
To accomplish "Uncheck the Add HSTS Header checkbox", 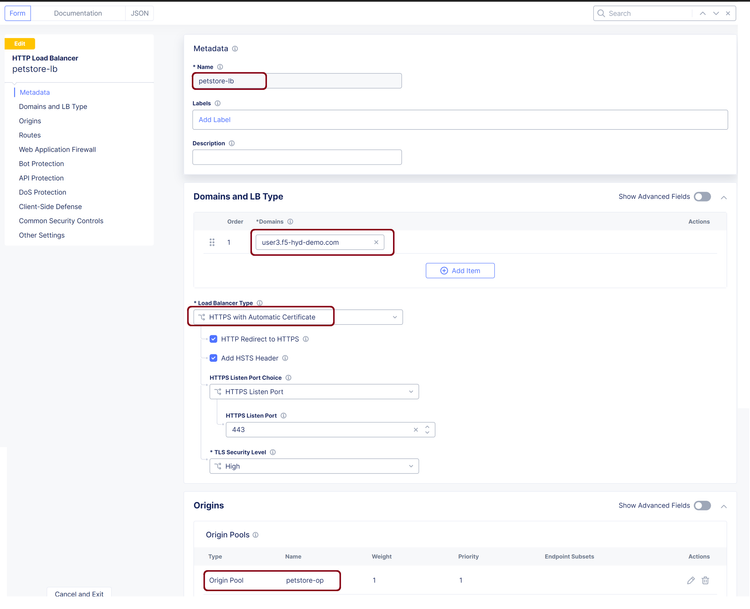I will 213,358.
